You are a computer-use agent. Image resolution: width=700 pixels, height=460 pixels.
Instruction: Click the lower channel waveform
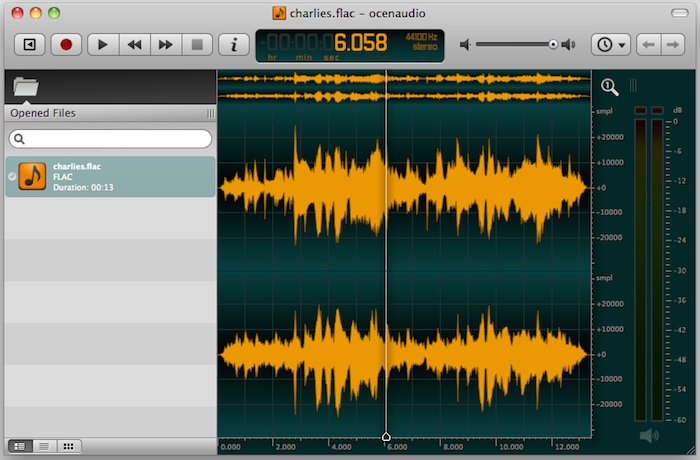404,355
